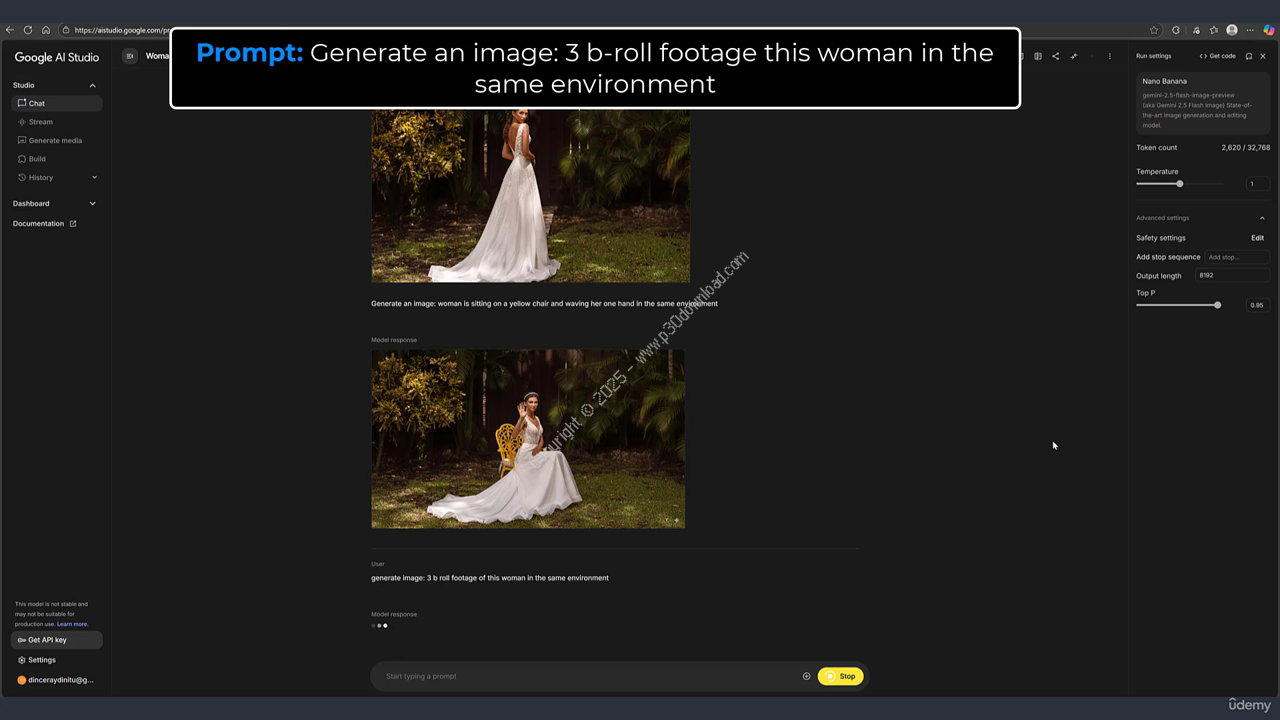Expand the History chevron
1280x720 pixels.
[x=94, y=177]
